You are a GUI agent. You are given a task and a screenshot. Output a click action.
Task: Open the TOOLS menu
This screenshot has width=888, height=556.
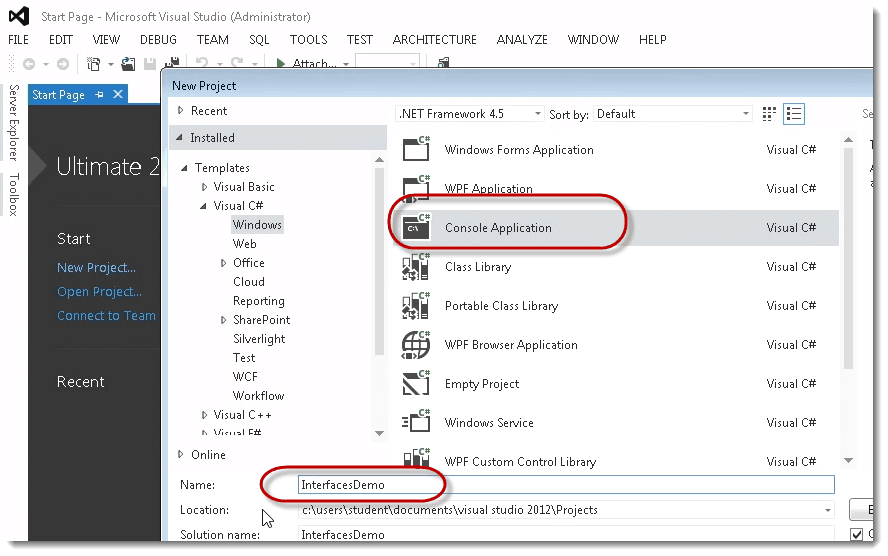(309, 40)
